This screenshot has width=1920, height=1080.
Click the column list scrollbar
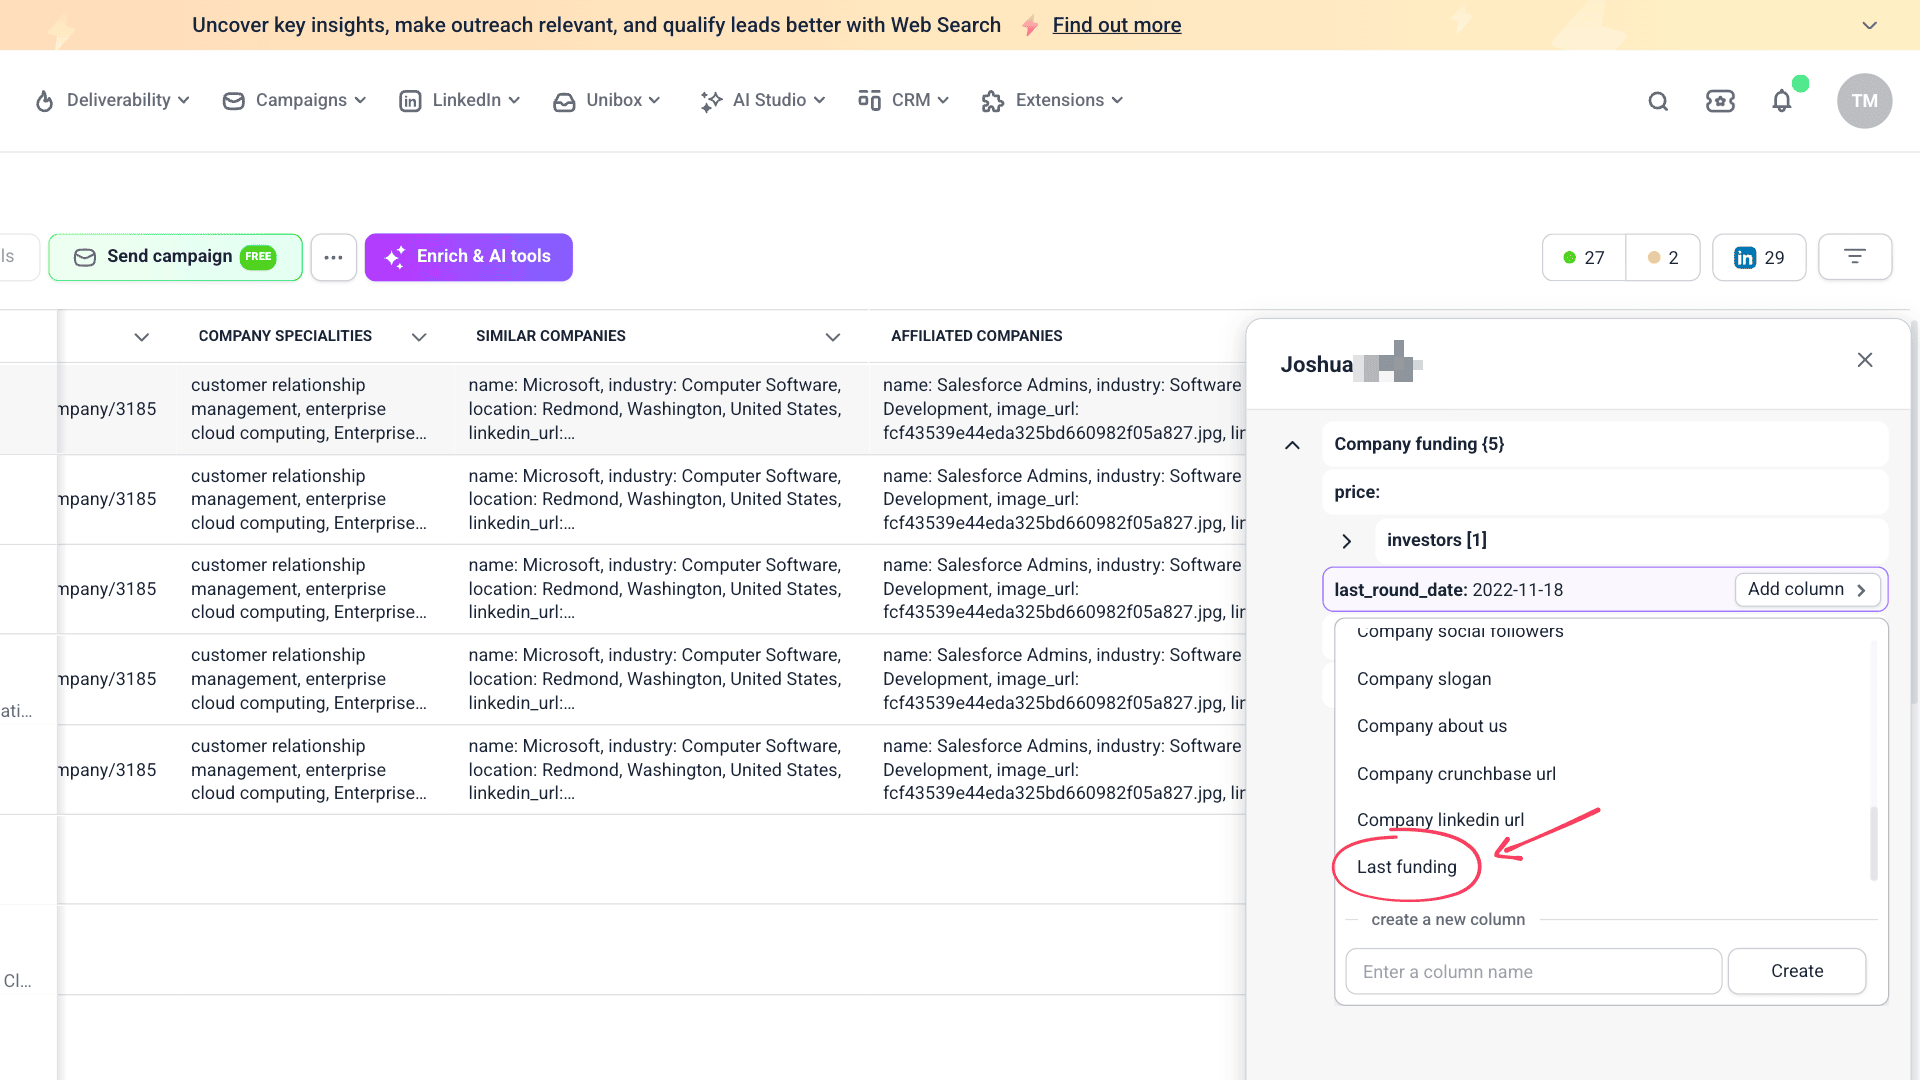(1873, 843)
